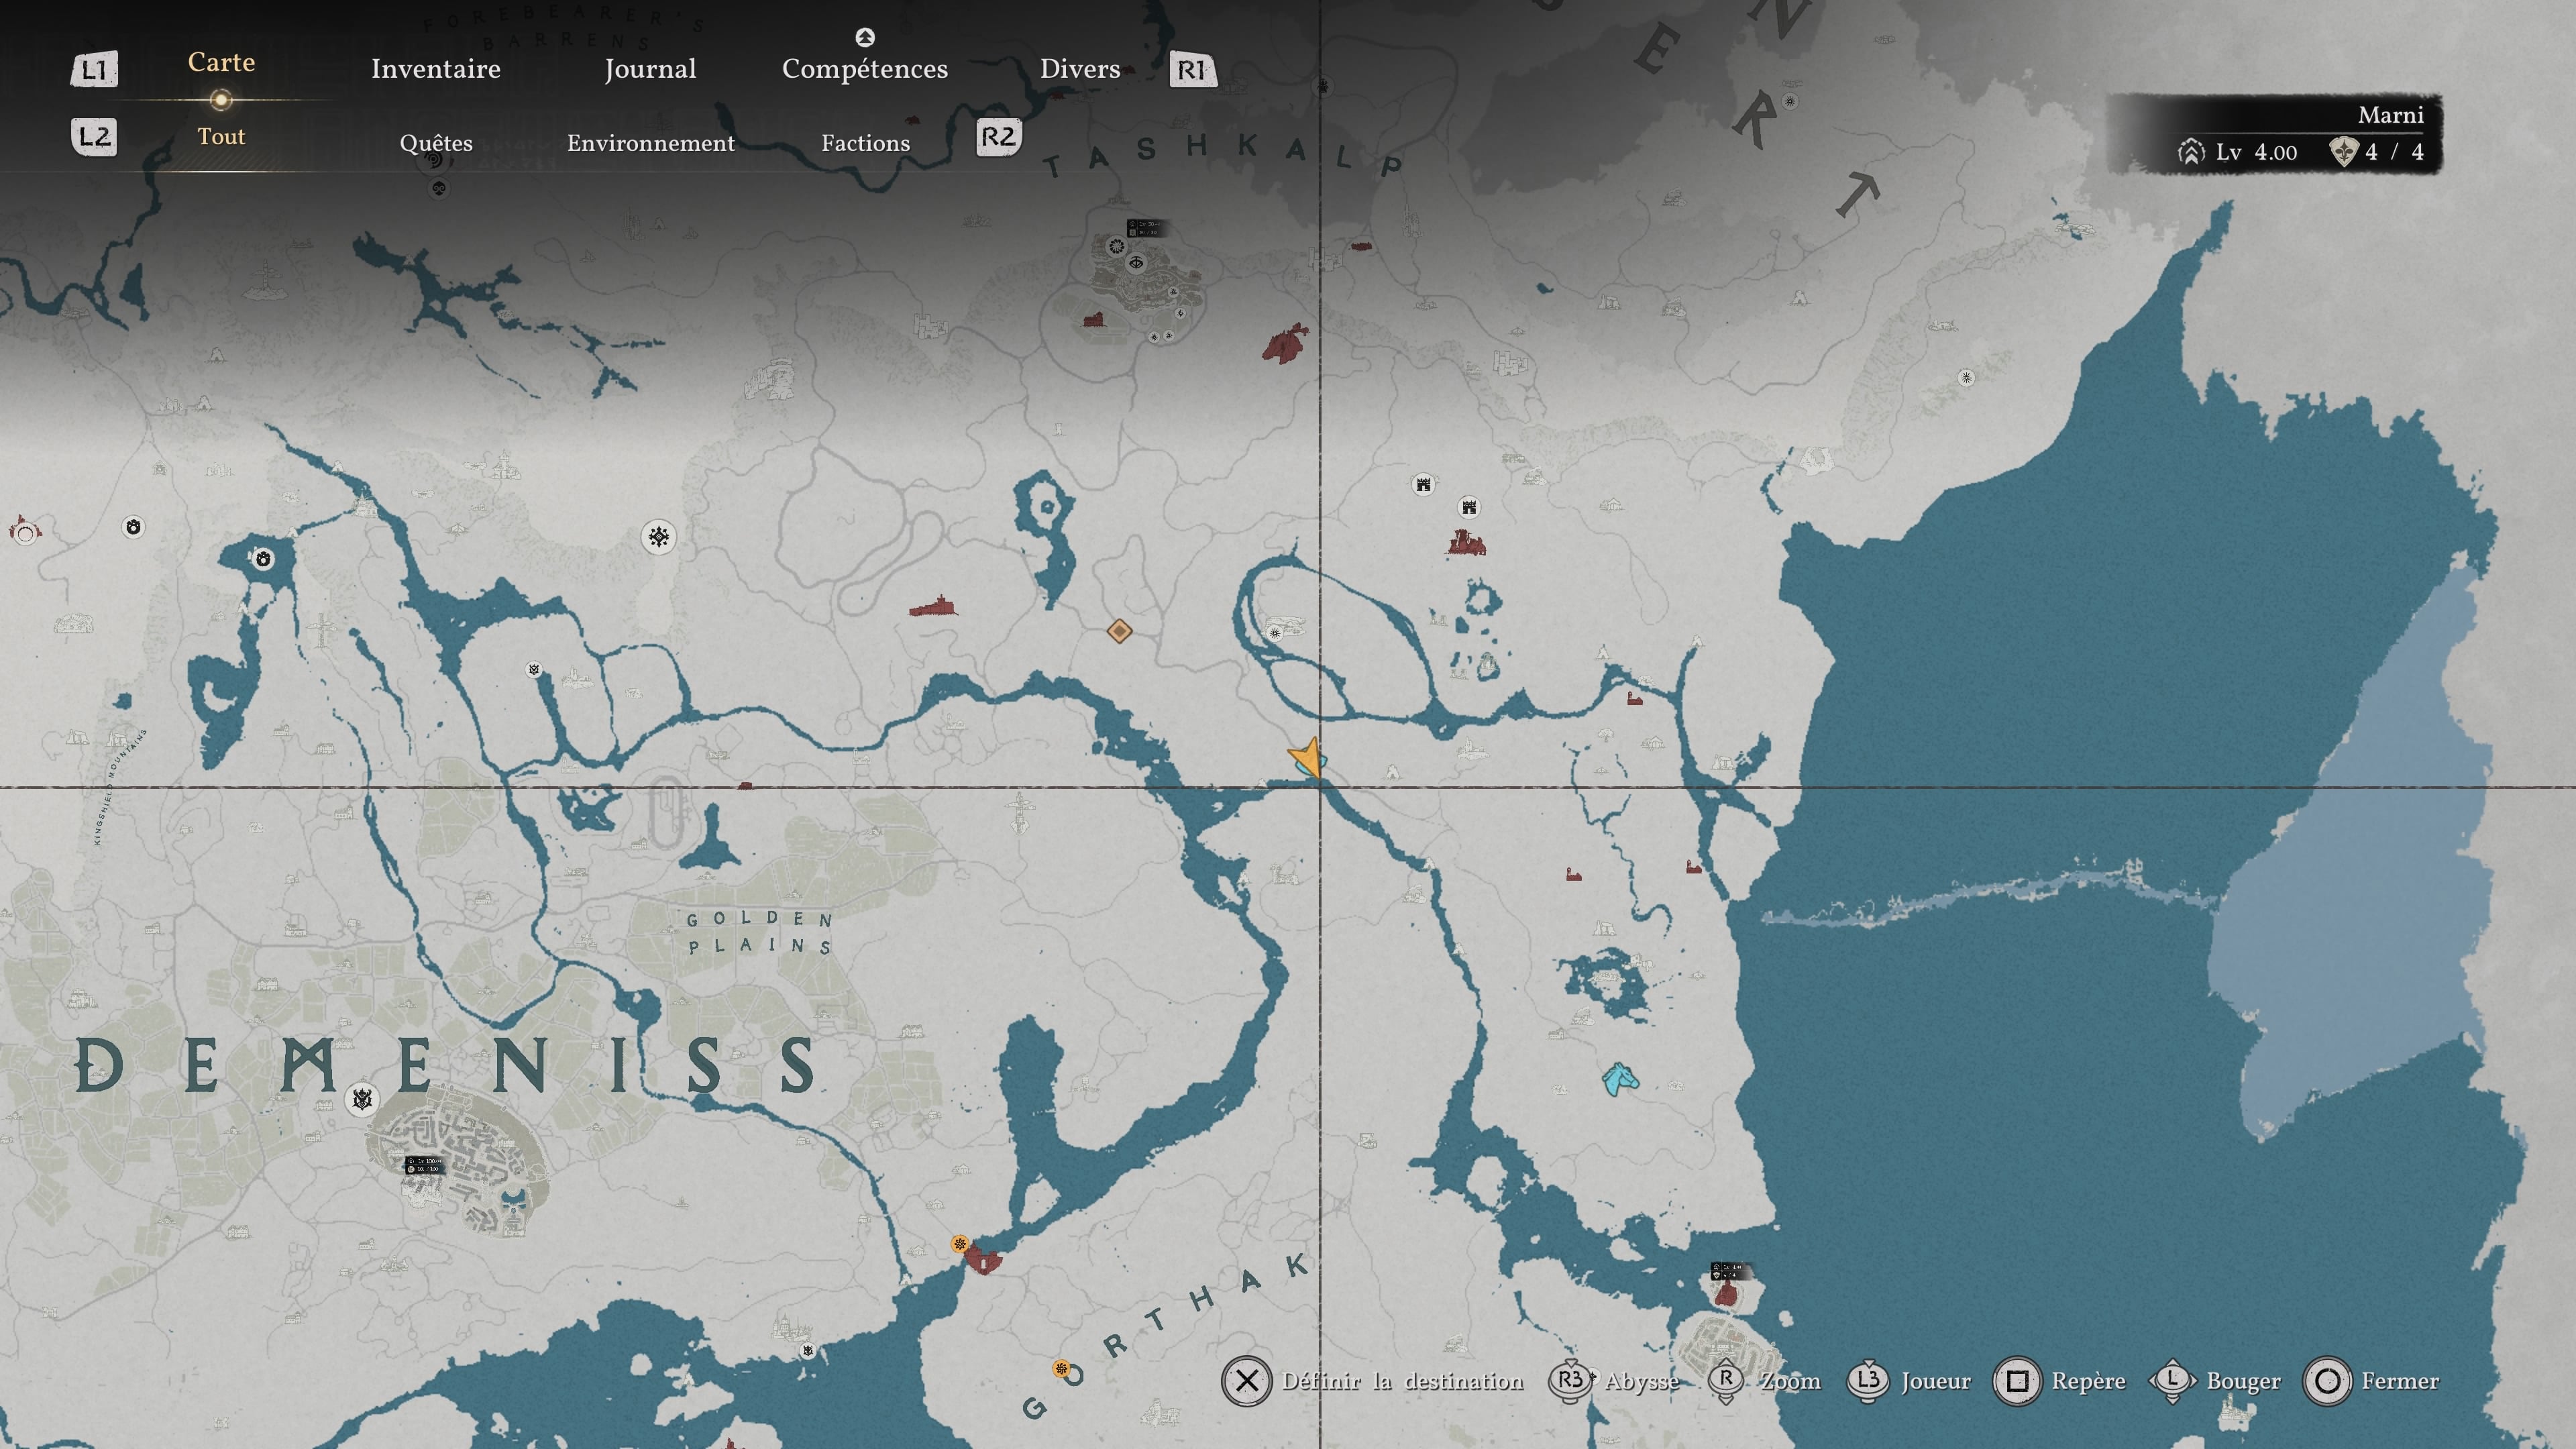Click the Abysse button prompt
Screen dimensions: 2576x1449
1613,1381
